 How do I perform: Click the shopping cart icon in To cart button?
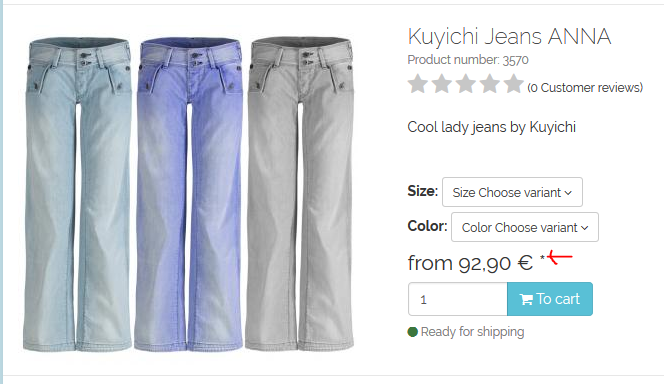[526, 300]
